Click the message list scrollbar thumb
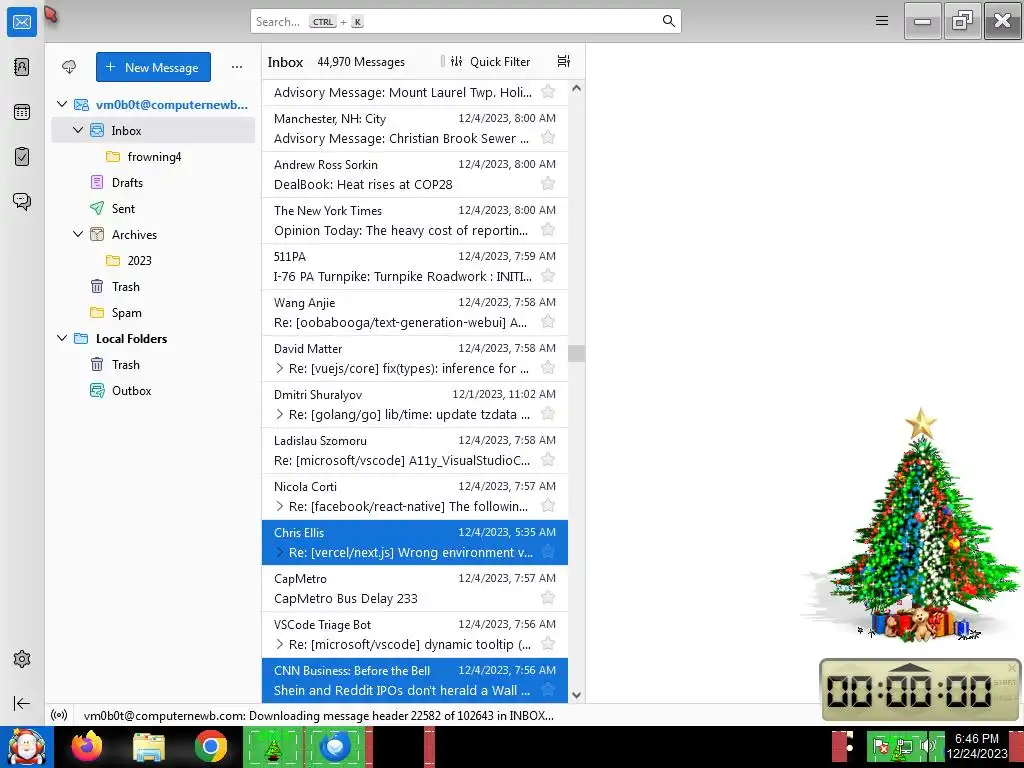1024x768 pixels. 577,353
